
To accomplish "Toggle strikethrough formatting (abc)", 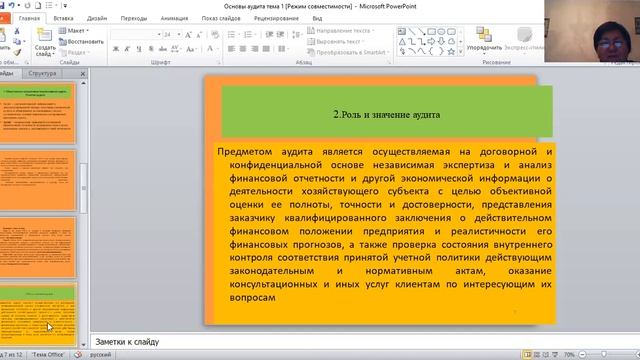I will (x=163, y=49).
